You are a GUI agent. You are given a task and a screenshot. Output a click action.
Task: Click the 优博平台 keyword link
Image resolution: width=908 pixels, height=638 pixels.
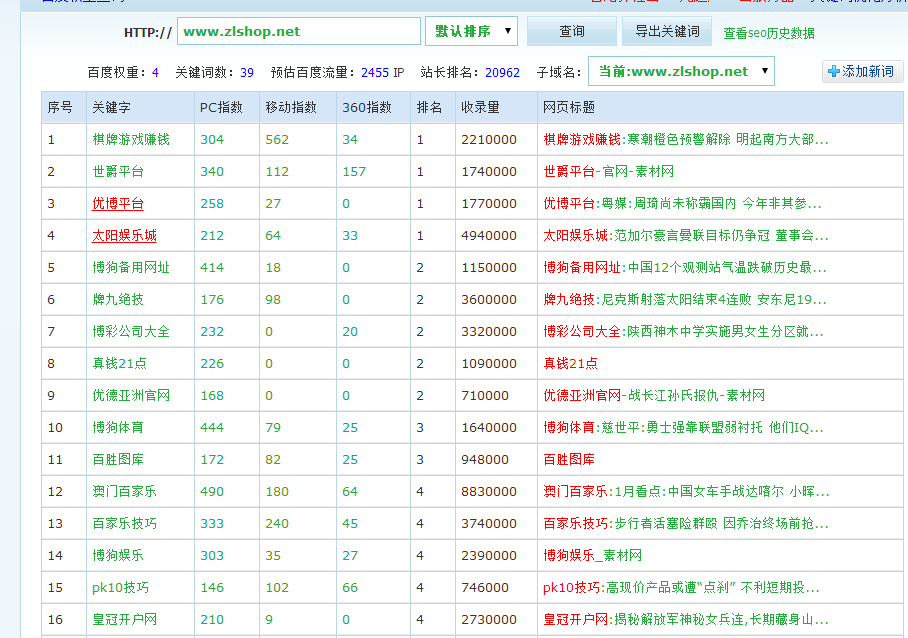118,204
